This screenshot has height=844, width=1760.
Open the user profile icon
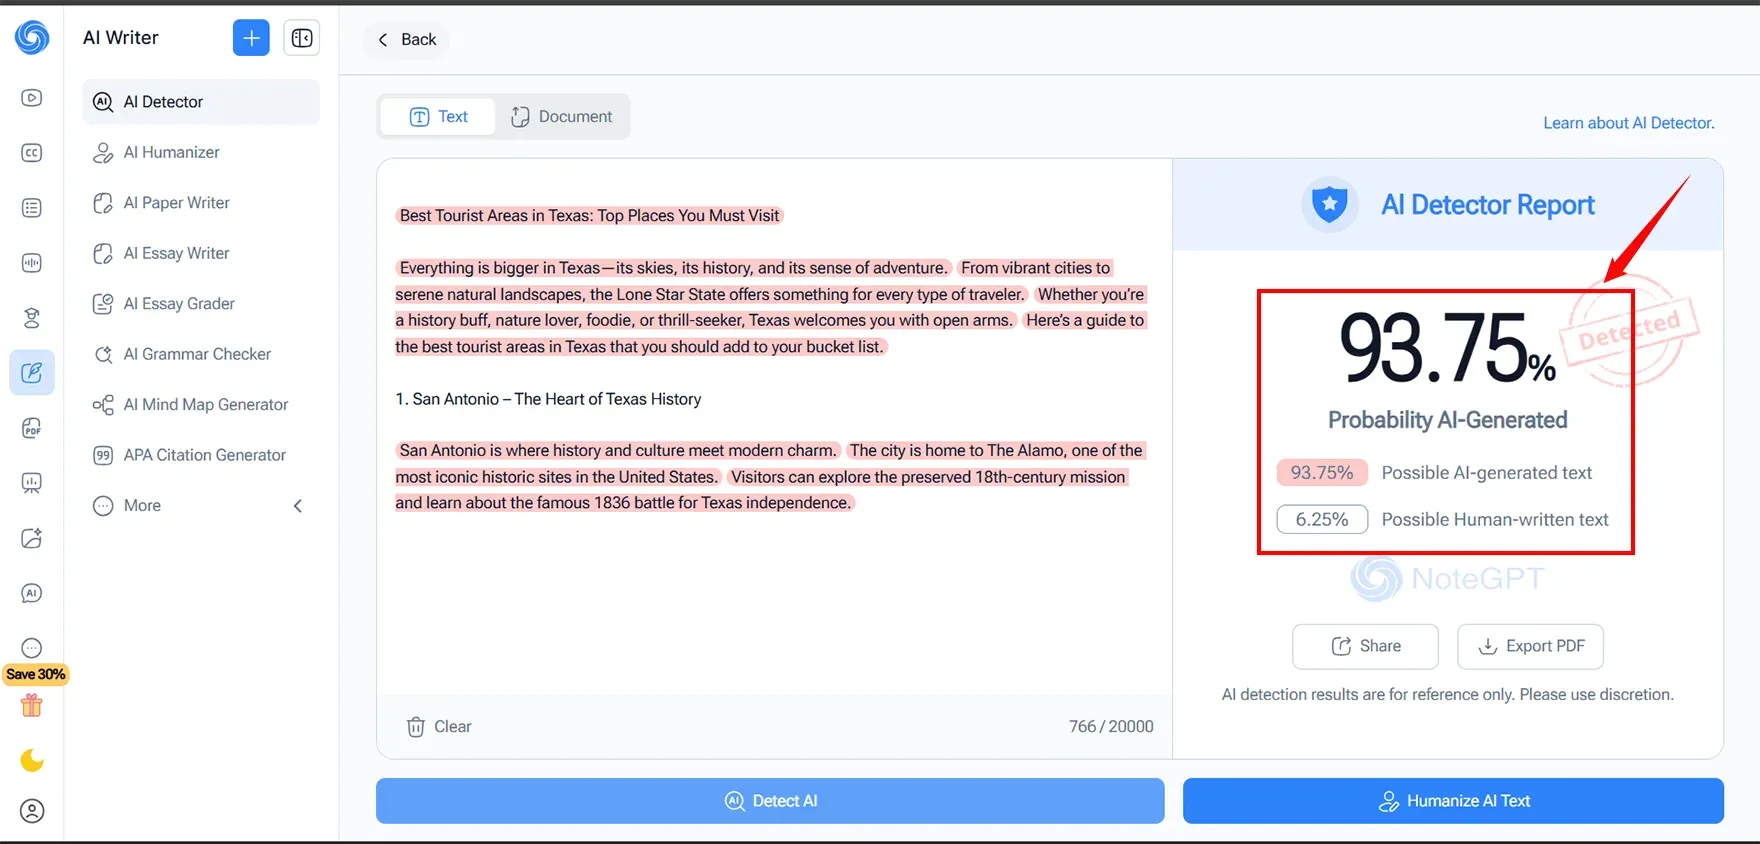[32, 811]
